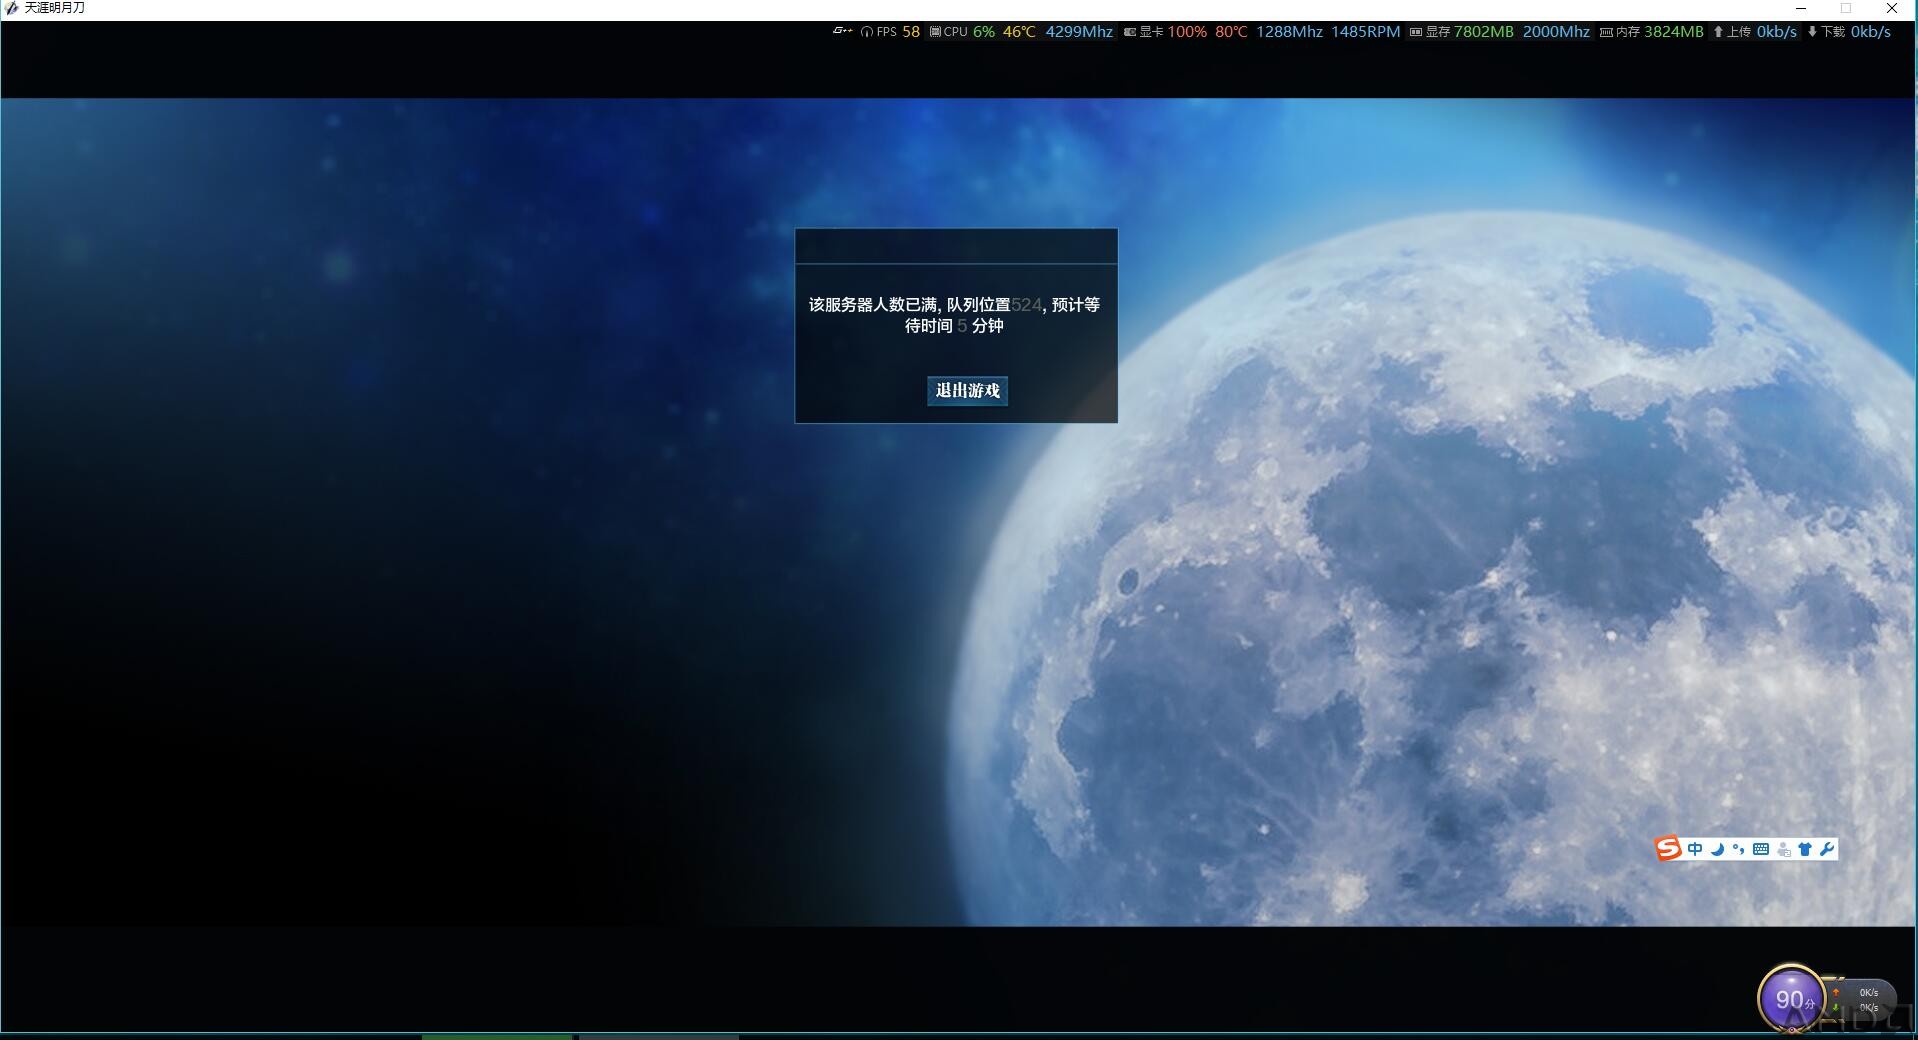Click the upload 0K/s value in the speed widget
This screenshot has width=1918, height=1040.
coord(1868,992)
